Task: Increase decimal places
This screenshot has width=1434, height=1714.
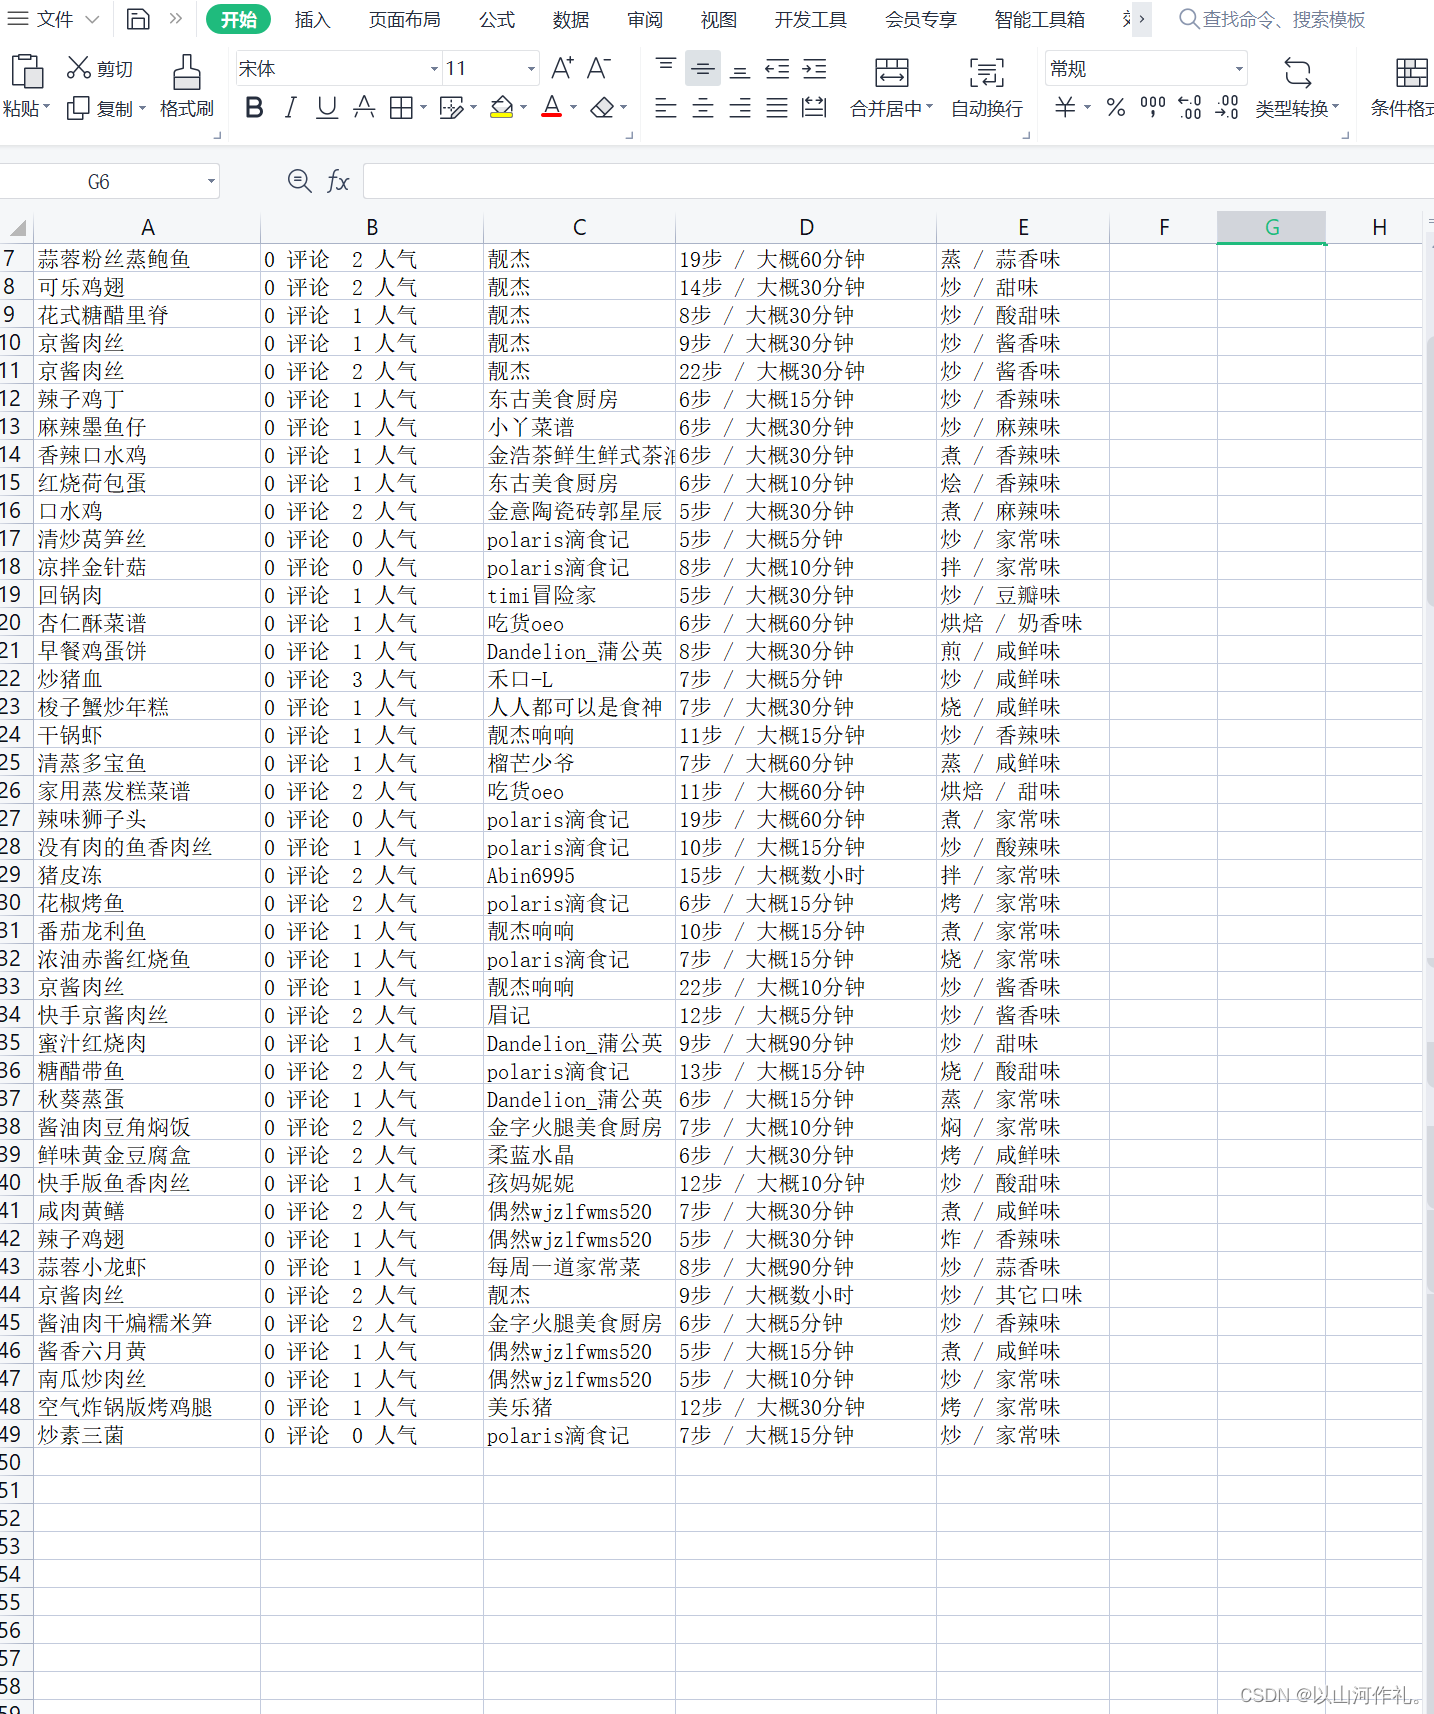Action: (x=1190, y=108)
